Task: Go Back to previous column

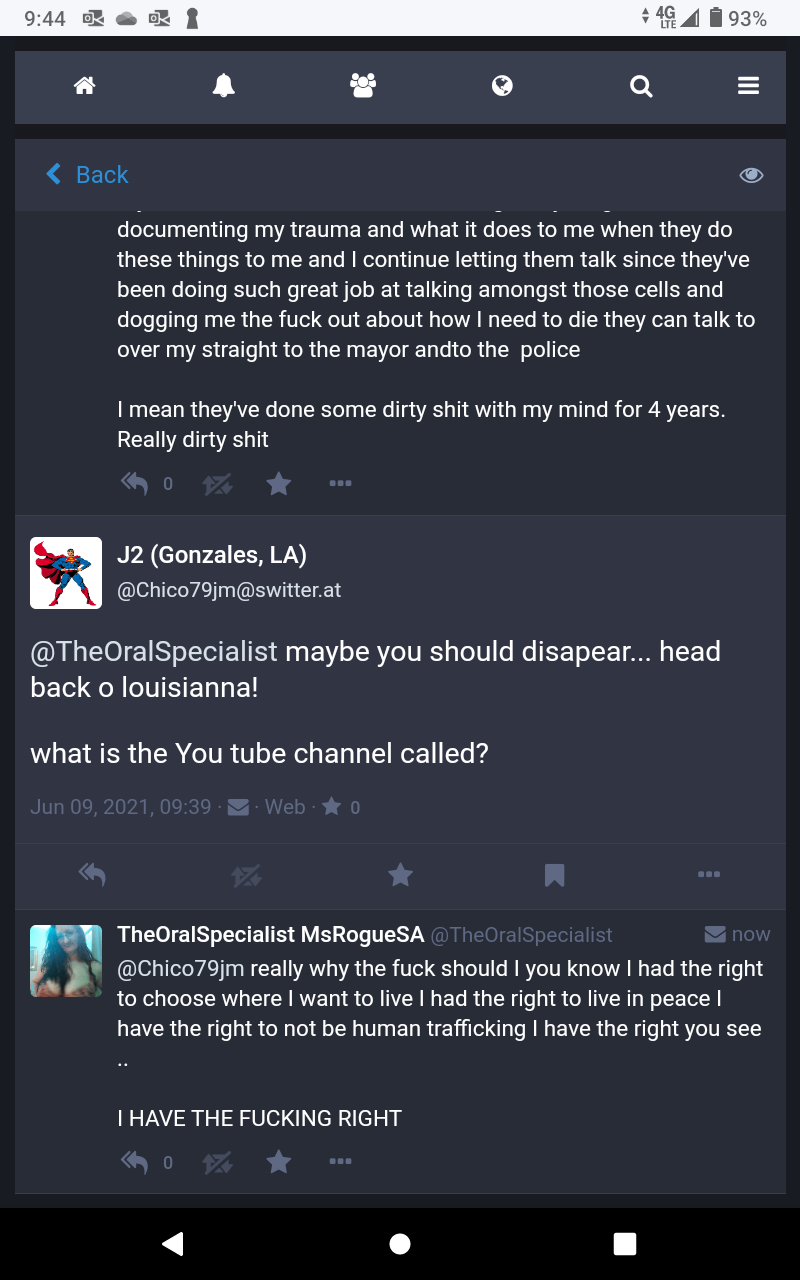Action: pos(88,175)
